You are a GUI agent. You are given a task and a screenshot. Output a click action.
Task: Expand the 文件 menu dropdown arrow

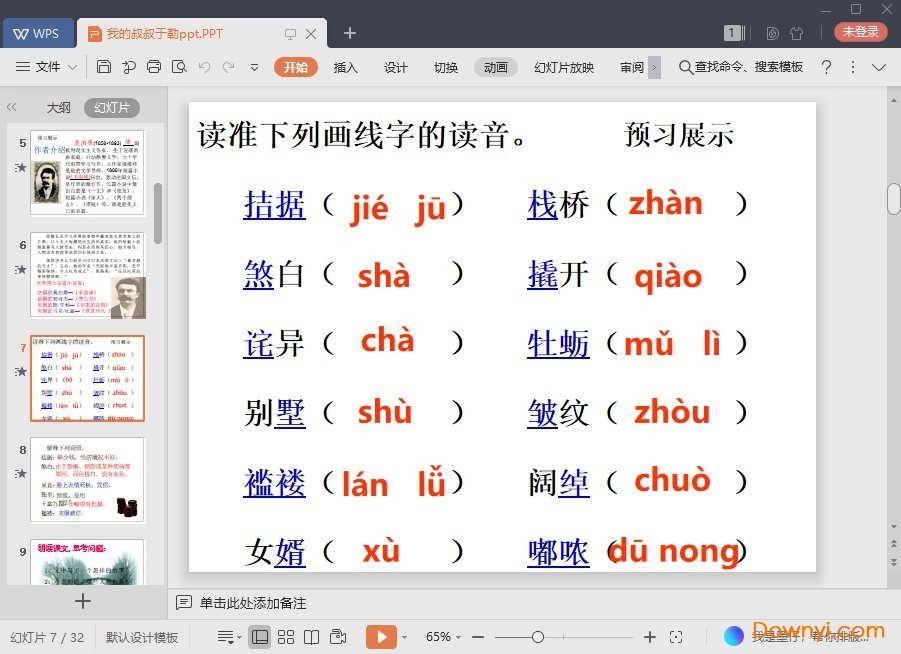pos(73,68)
